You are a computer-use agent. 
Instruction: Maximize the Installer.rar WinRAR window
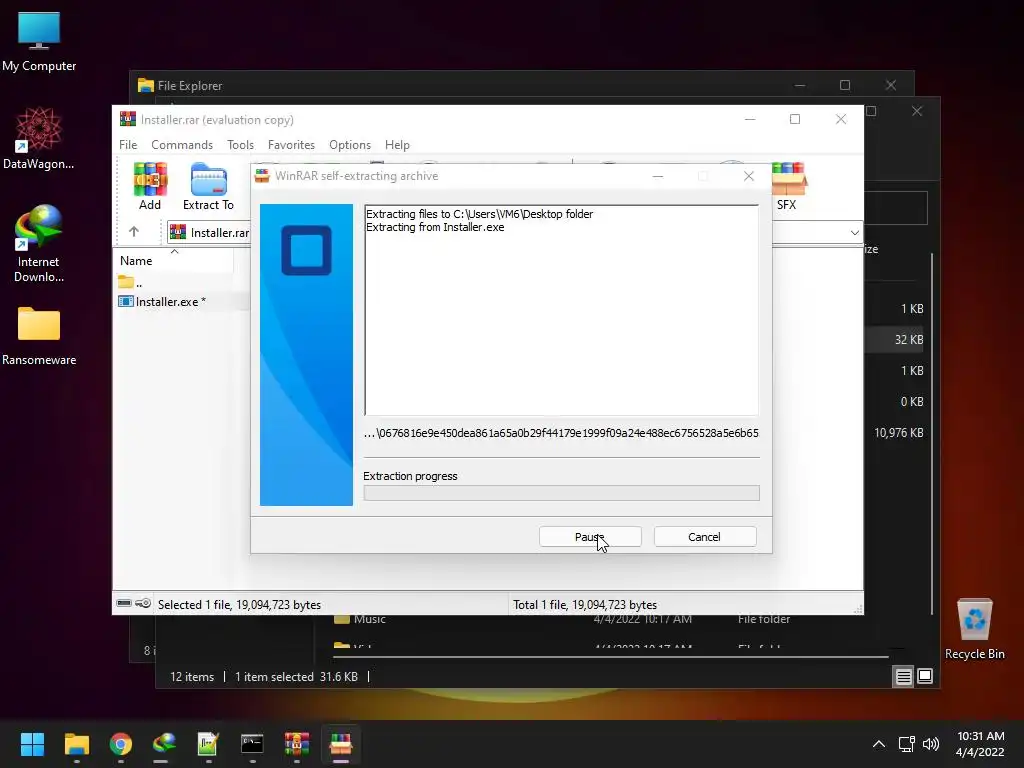tap(795, 119)
